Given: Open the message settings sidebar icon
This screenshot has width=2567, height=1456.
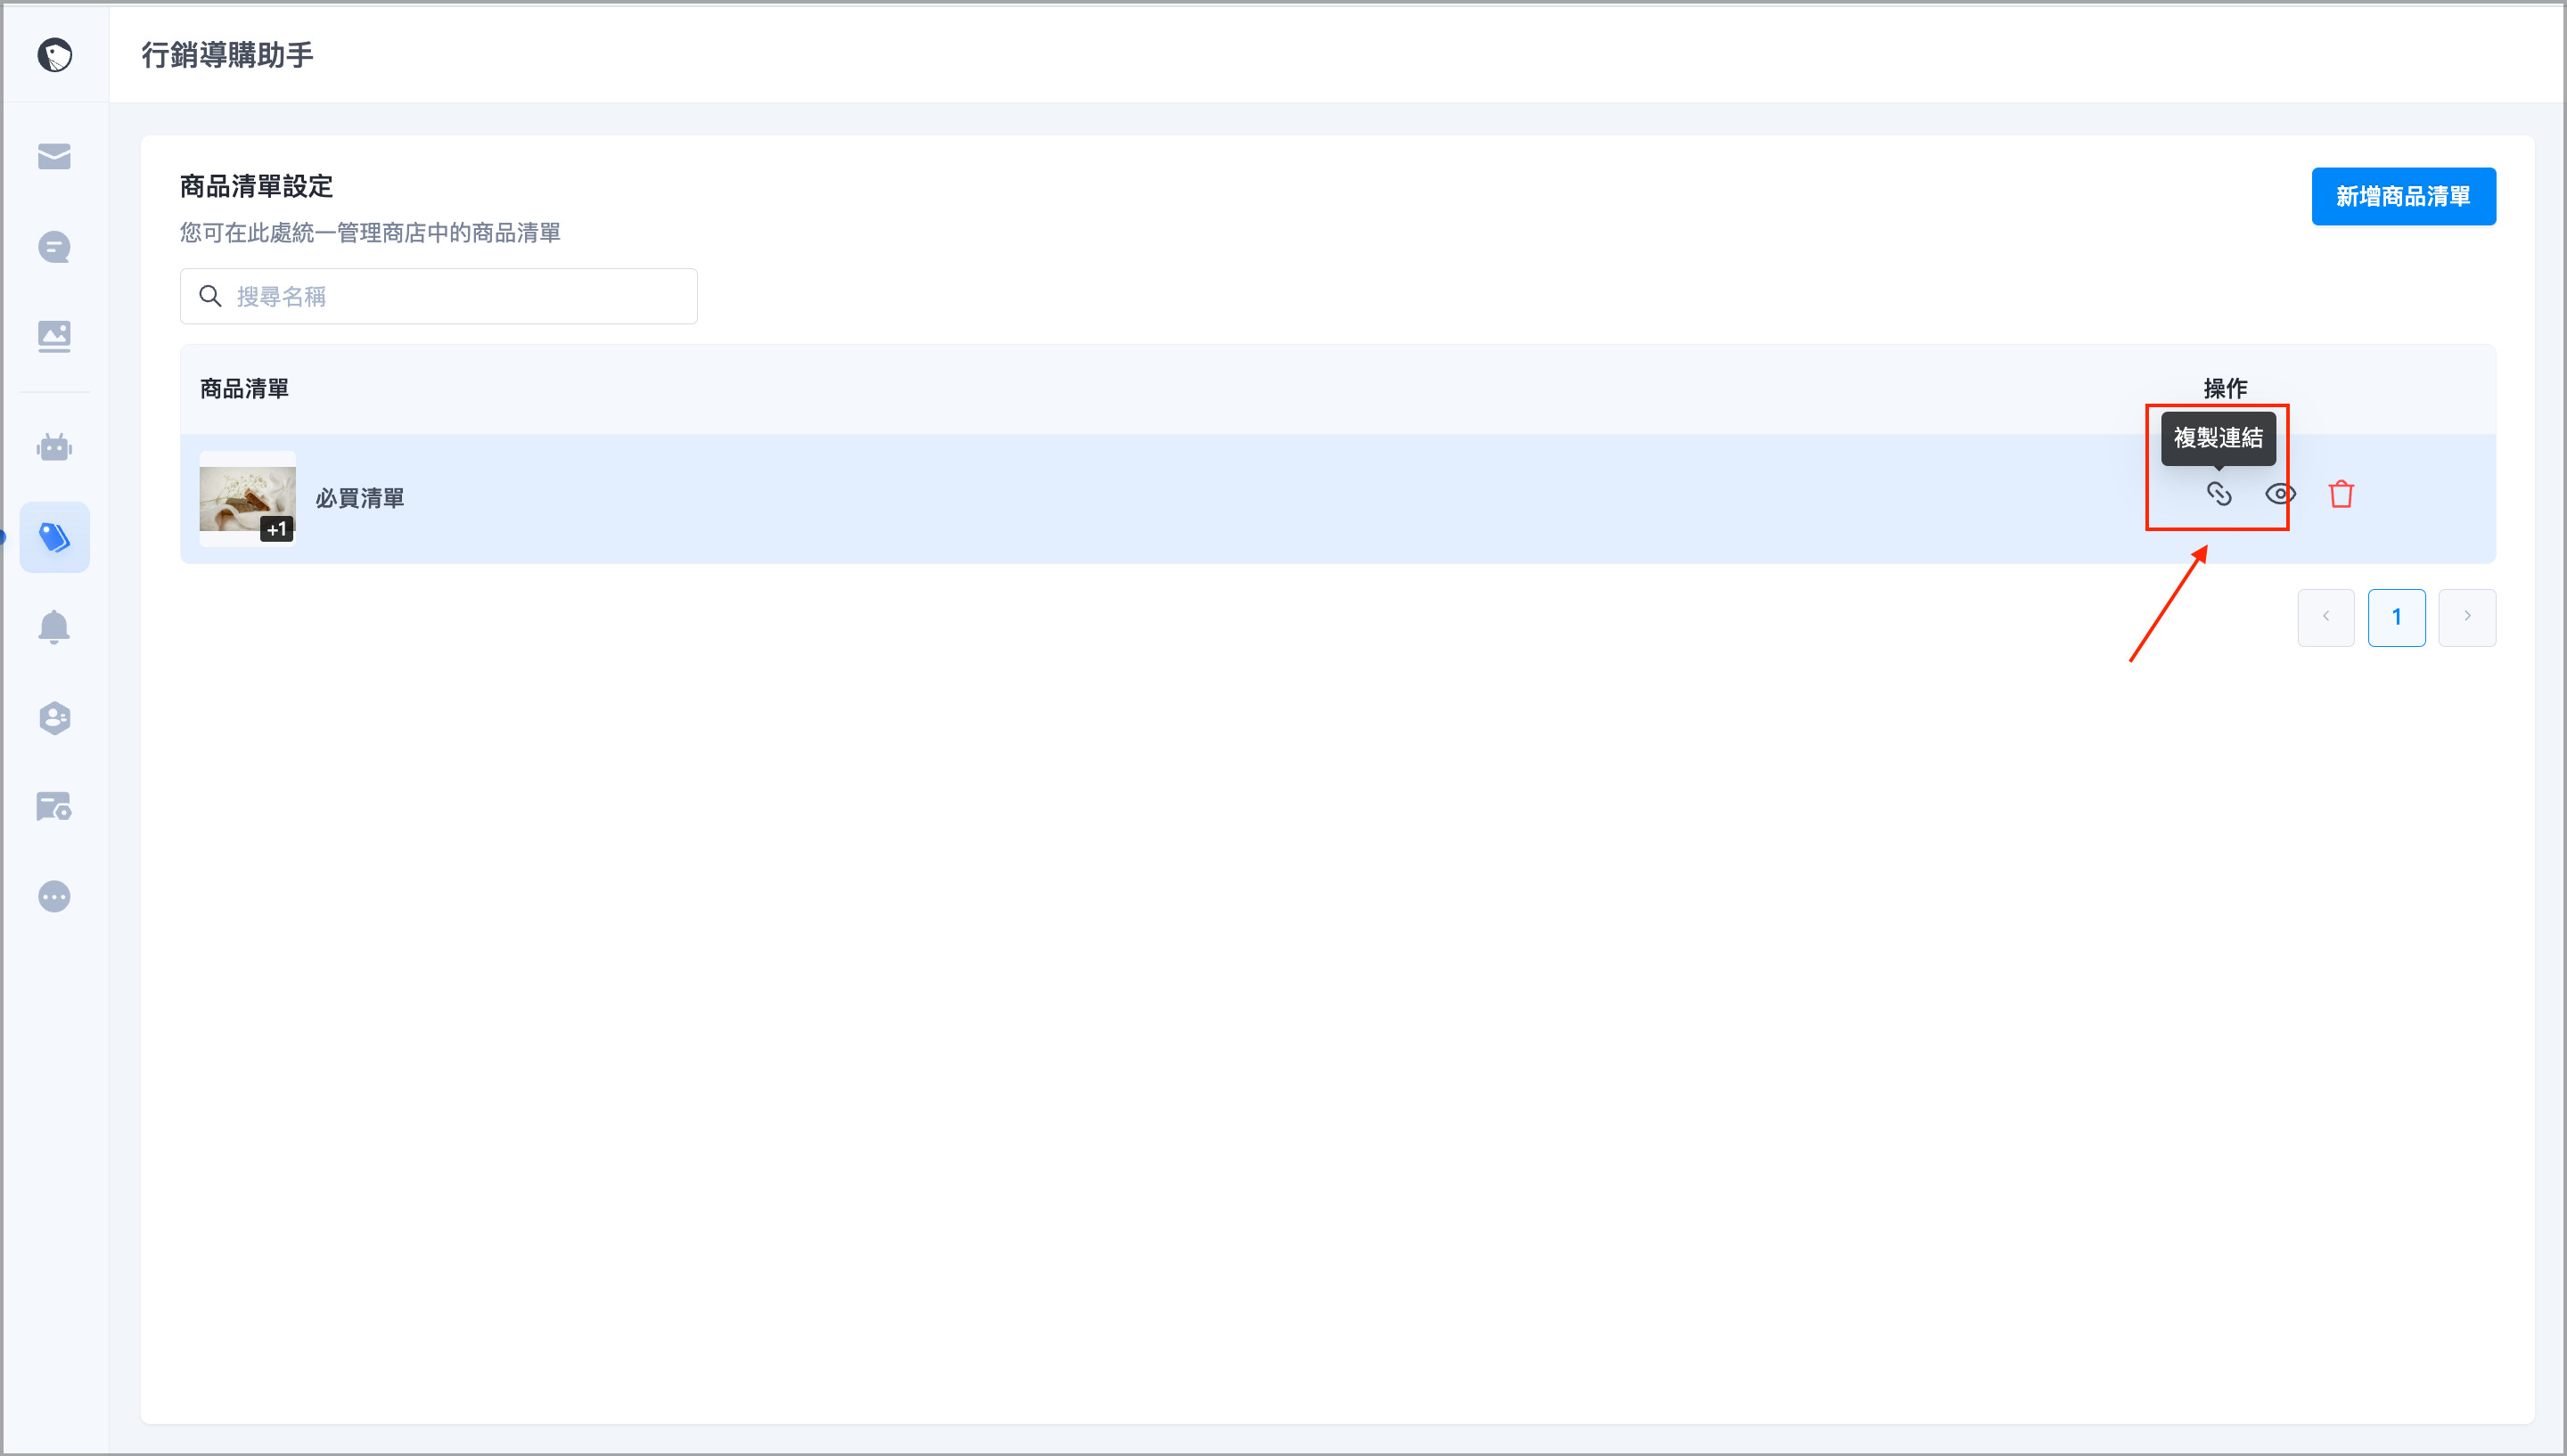Looking at the screenshot, I should tap(54, 807).
